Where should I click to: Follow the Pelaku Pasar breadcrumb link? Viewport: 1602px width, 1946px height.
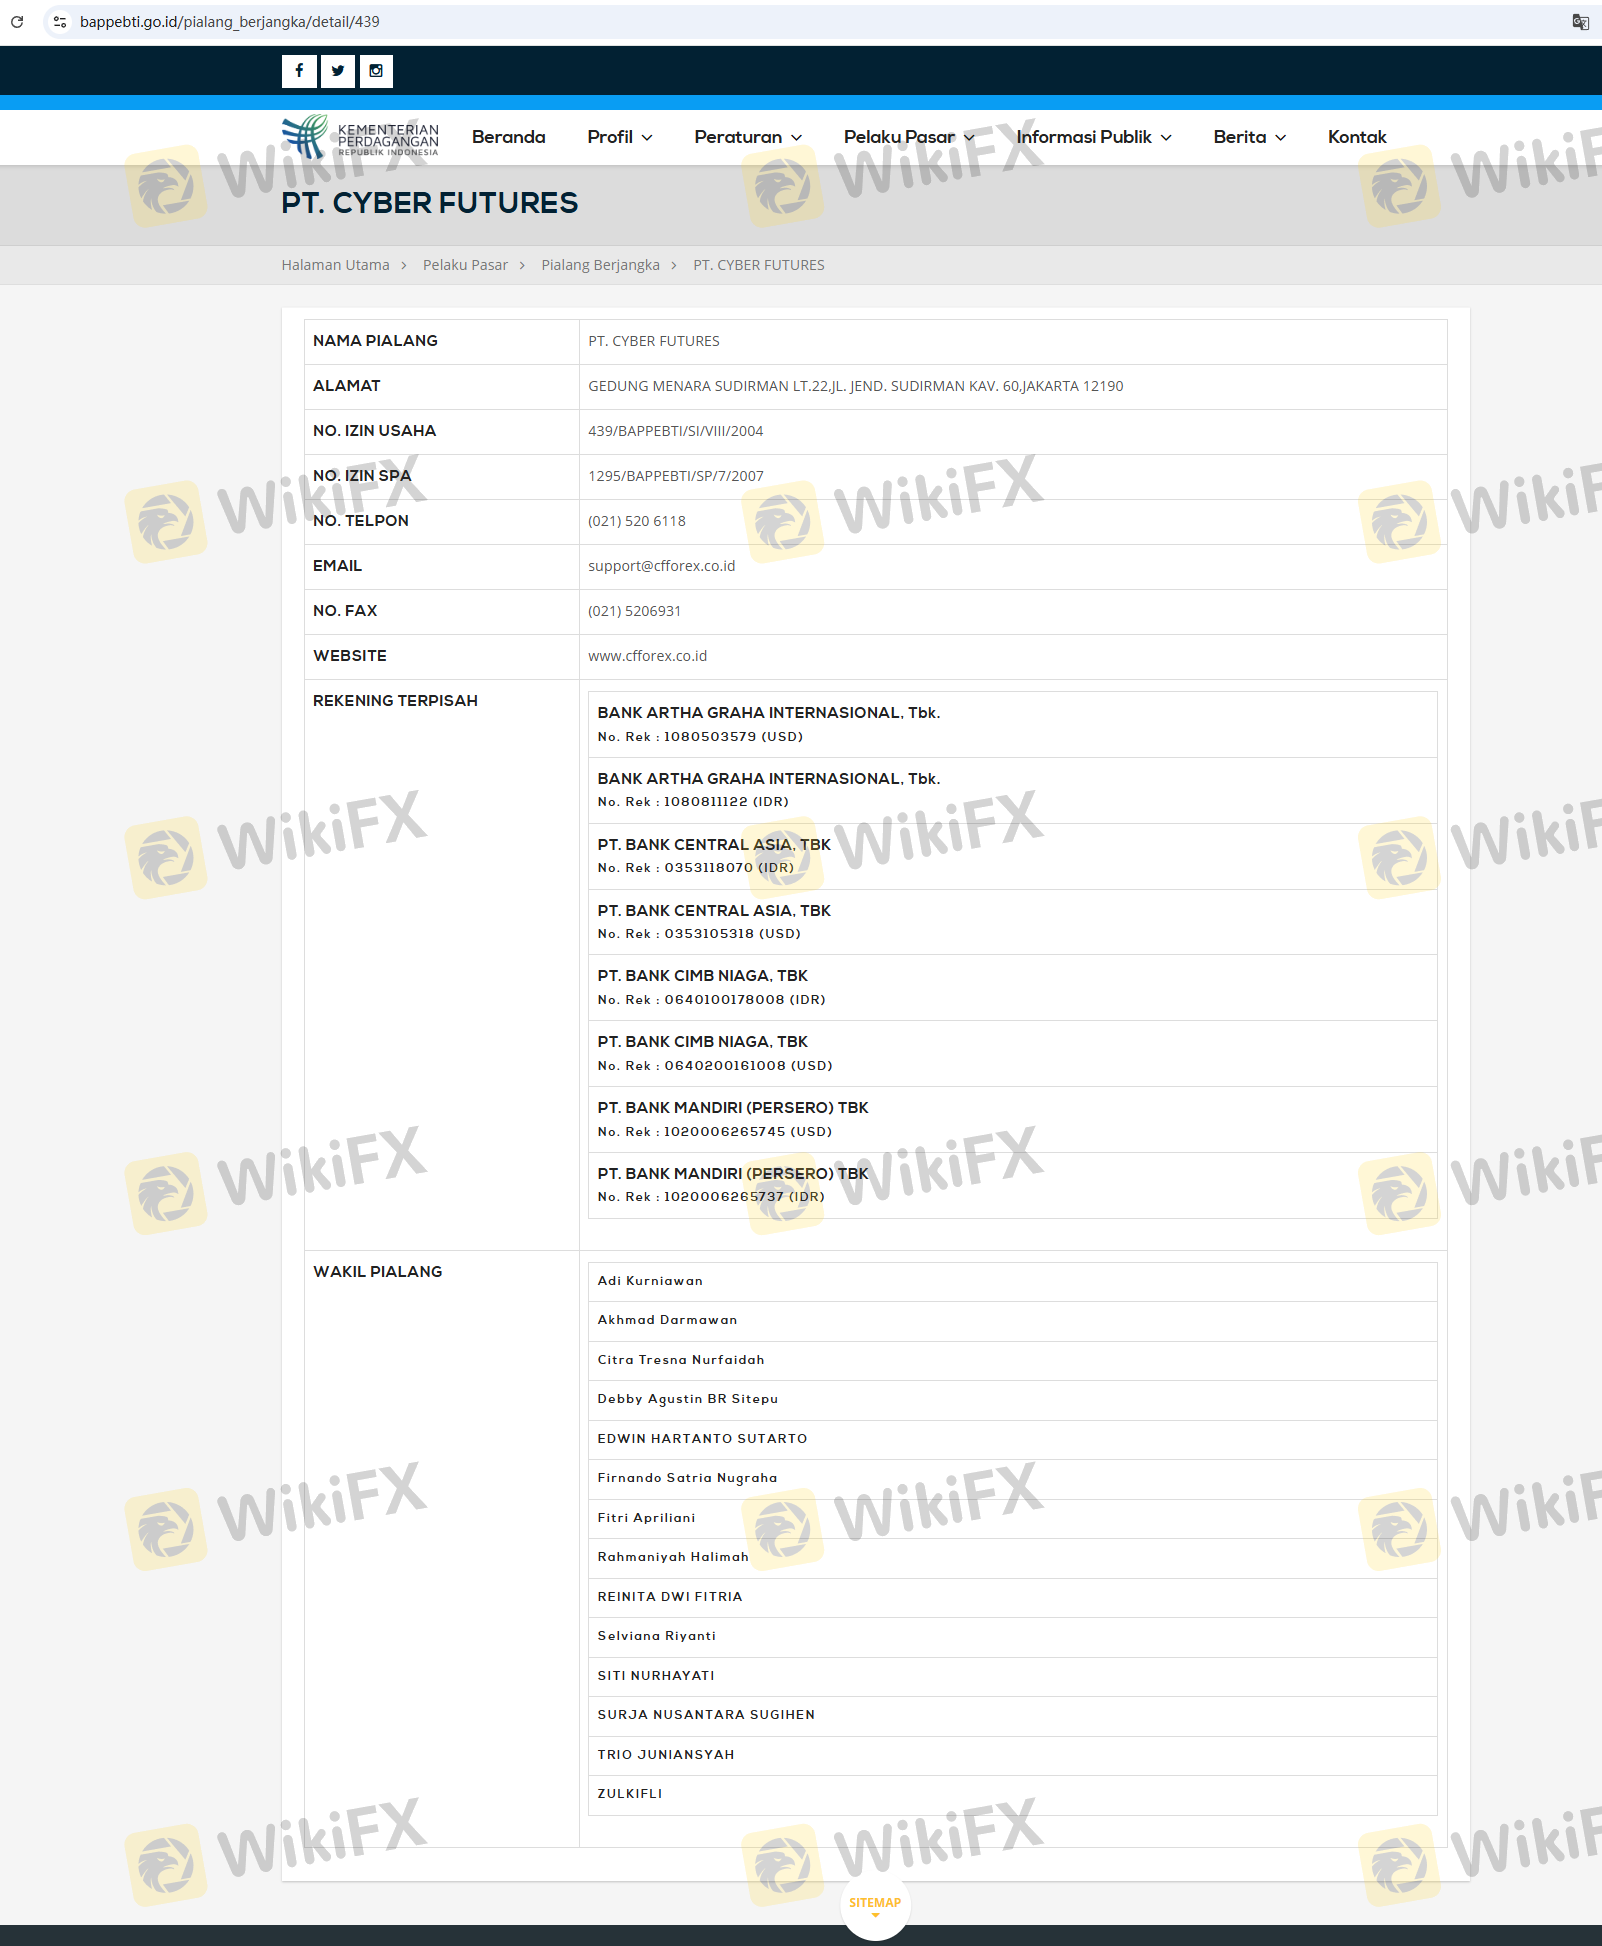[465, 265]
